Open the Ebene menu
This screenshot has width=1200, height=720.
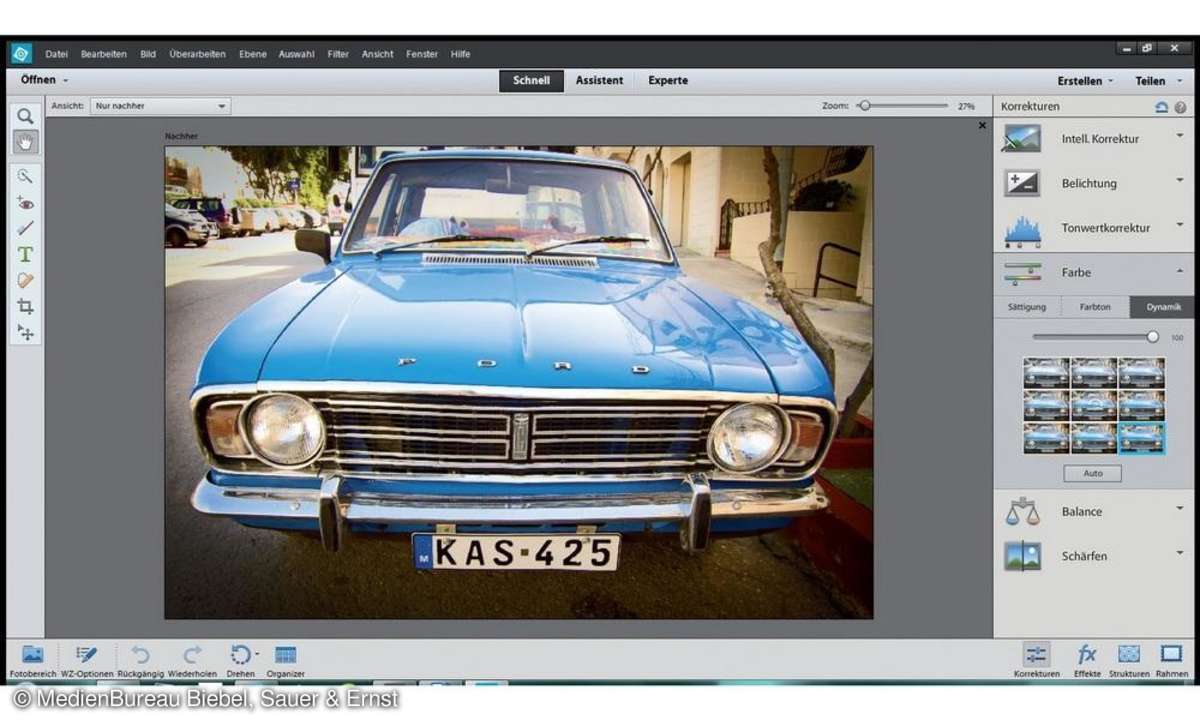coord(252,54)
